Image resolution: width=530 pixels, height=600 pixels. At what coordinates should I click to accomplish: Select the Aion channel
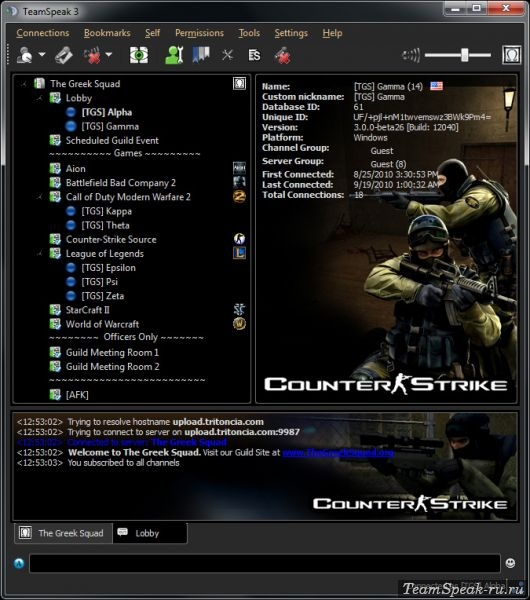tap(75, 169)
